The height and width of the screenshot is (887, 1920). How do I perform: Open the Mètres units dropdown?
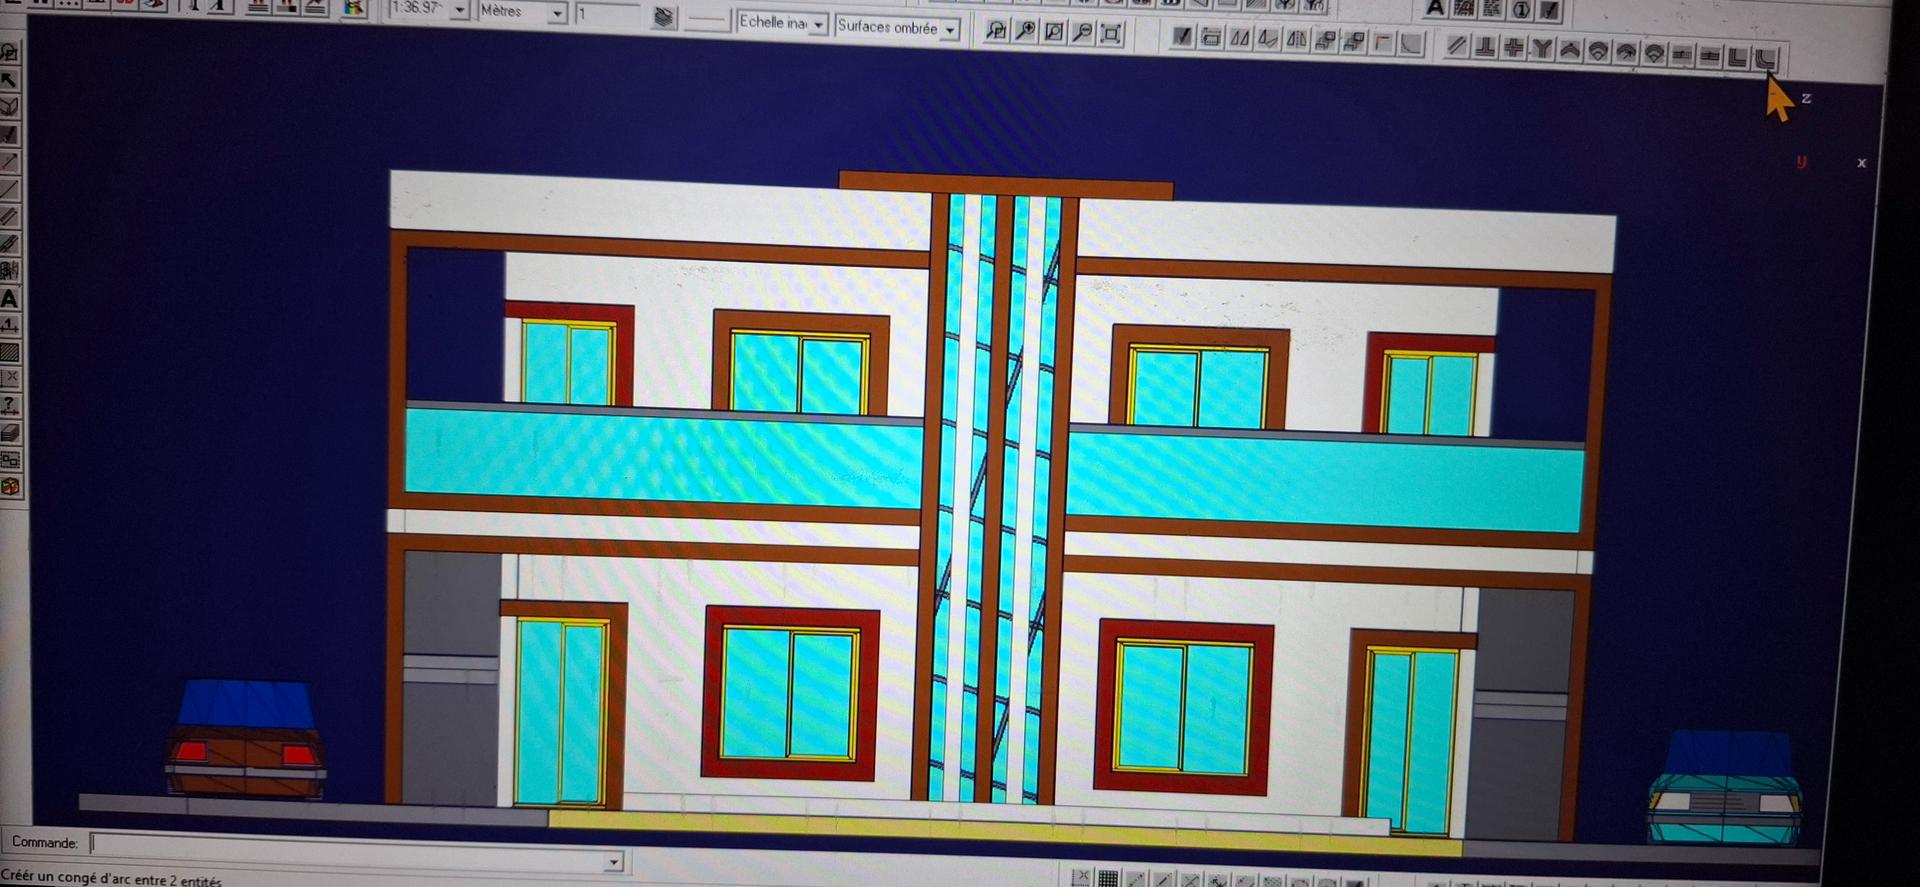tap(557, 14)
